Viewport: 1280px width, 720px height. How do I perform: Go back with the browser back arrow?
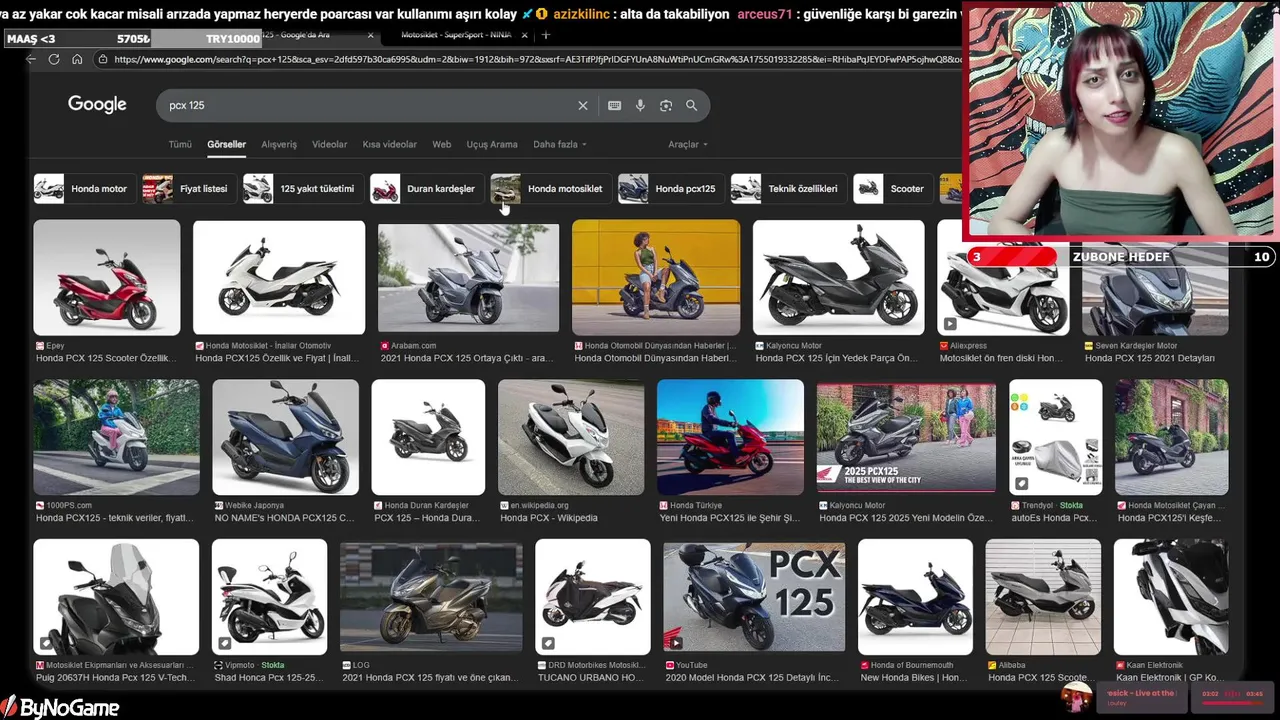click(30, 59)
